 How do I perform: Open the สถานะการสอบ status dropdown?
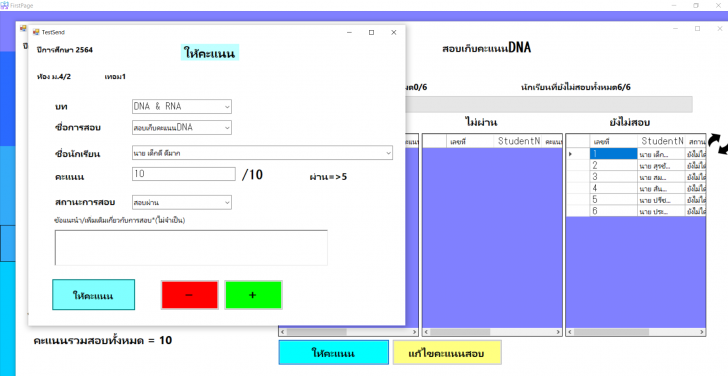(182, 202)
